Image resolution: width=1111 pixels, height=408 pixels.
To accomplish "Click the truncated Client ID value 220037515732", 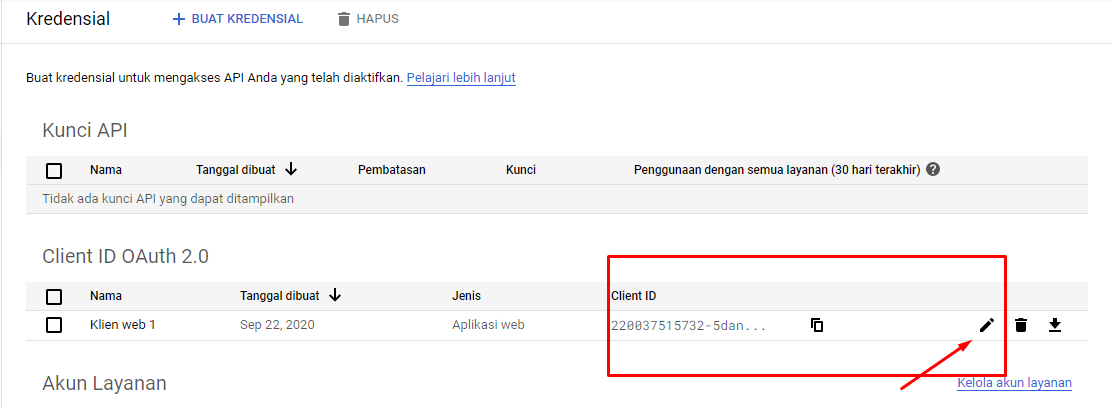I will (x=688, y=326).
